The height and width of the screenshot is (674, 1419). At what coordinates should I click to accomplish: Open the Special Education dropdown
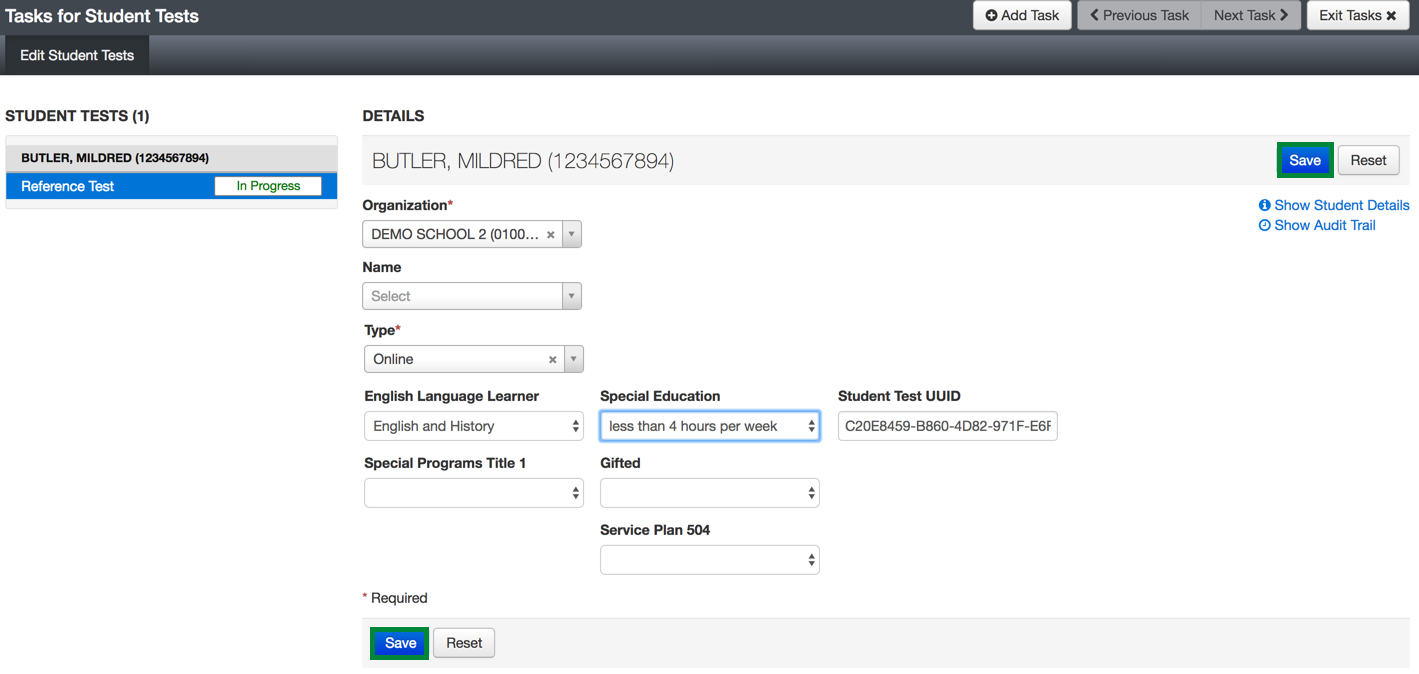tap(709, 426)
